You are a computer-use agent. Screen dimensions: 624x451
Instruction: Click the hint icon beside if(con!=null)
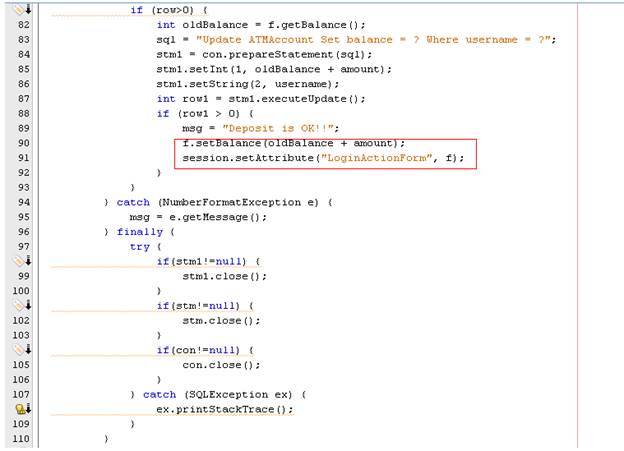pos(23,349)
